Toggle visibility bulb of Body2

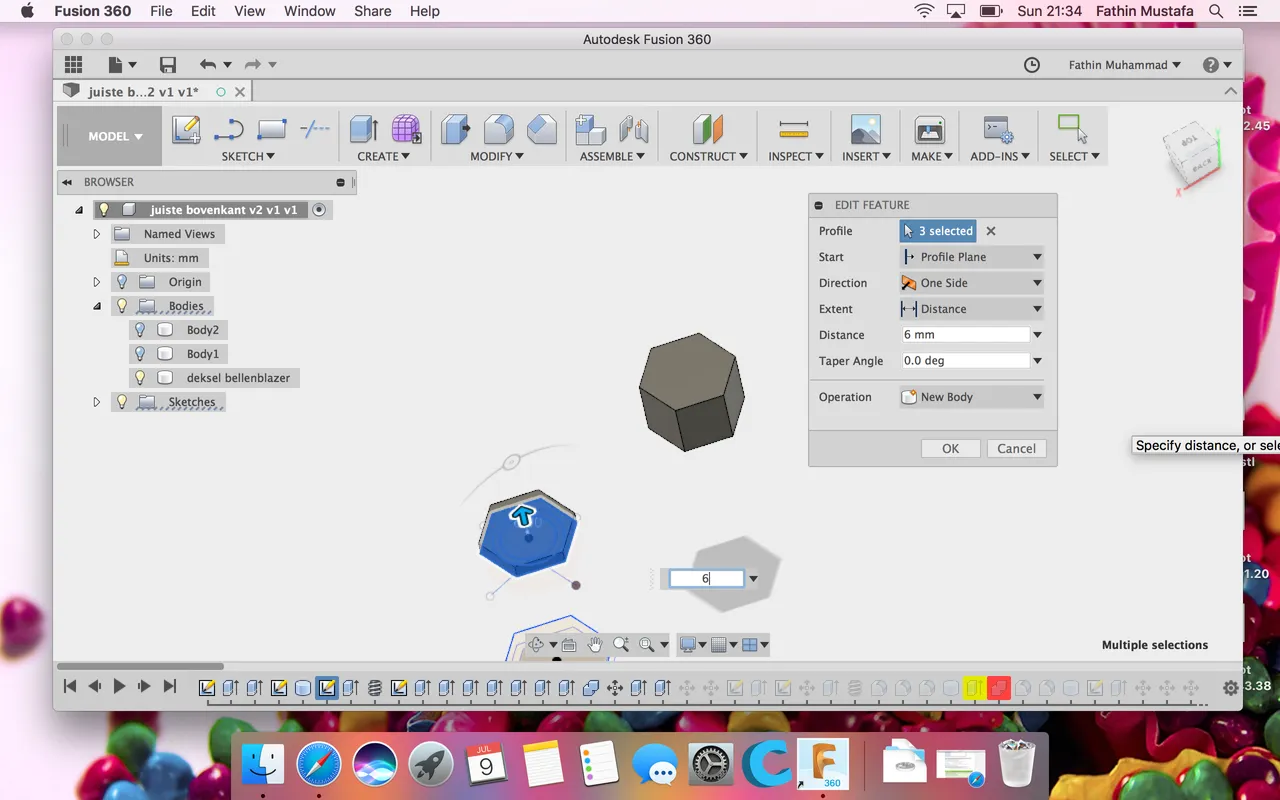coord(140,330)
